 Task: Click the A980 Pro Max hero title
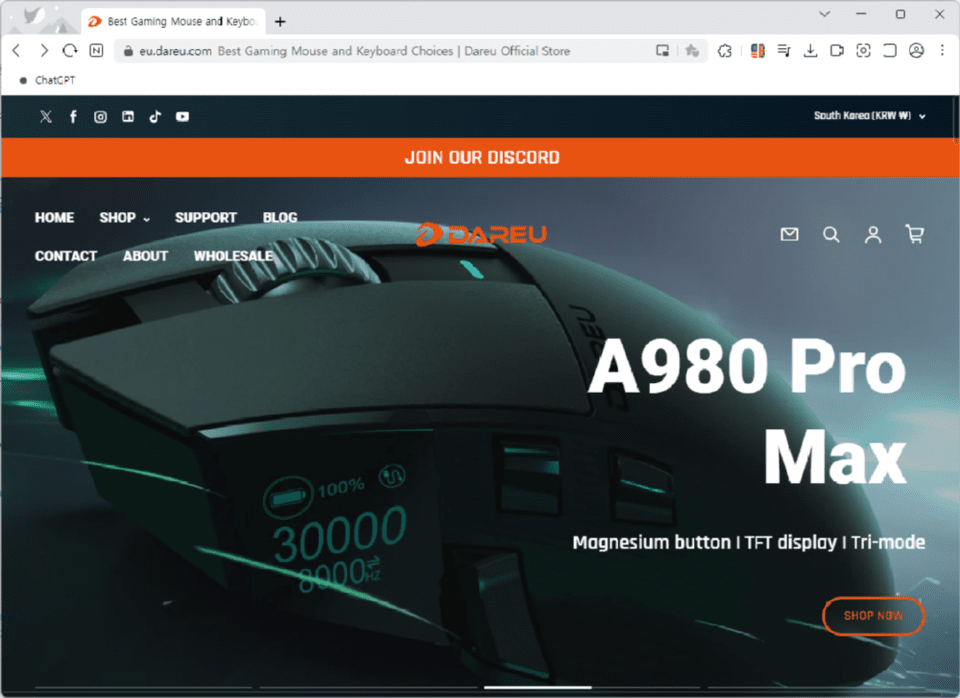(746, 411)
